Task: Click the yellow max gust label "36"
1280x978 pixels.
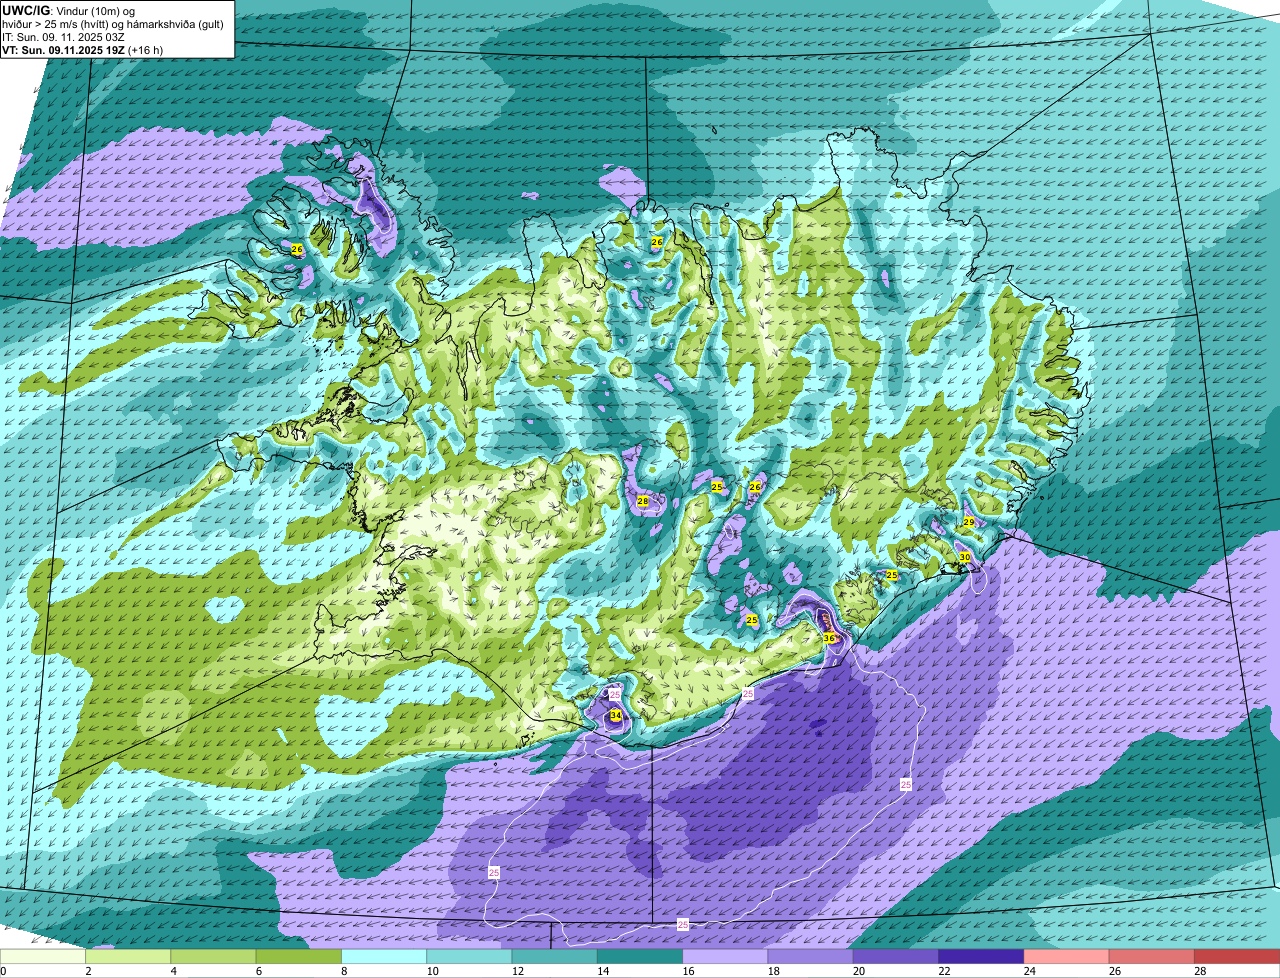Action: [x=829, y=638]
